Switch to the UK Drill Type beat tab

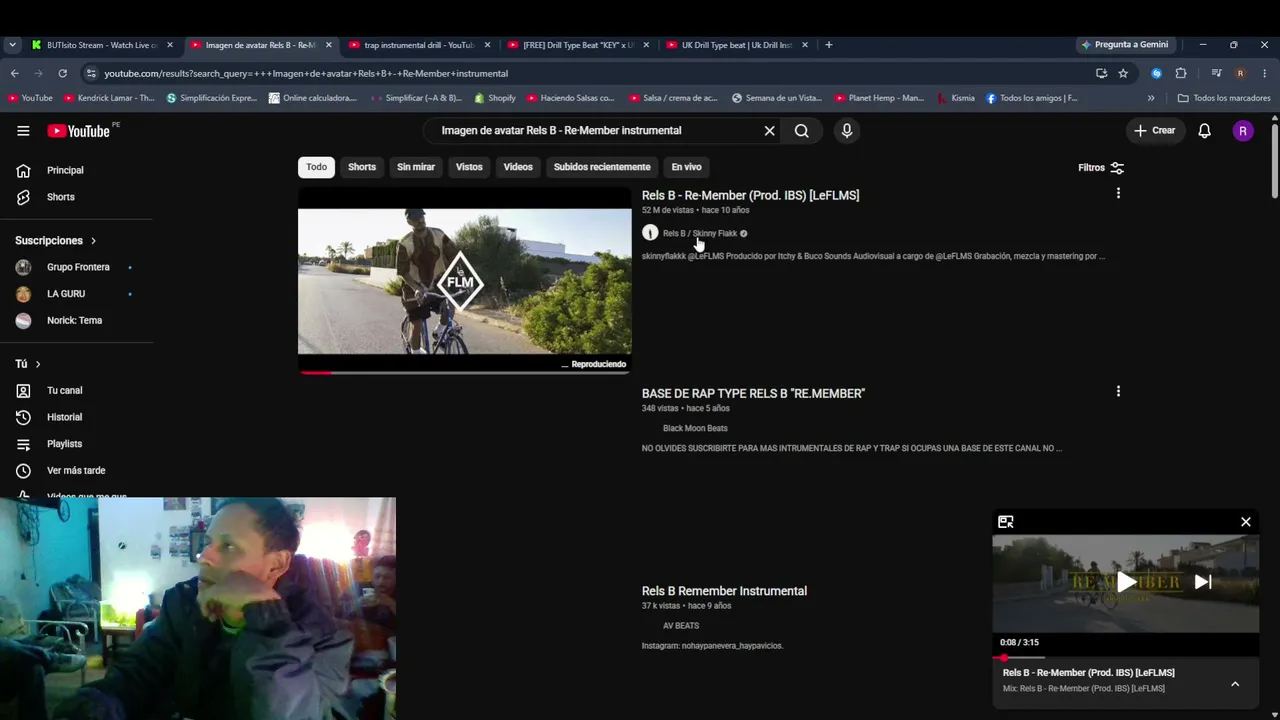point(738,45)
